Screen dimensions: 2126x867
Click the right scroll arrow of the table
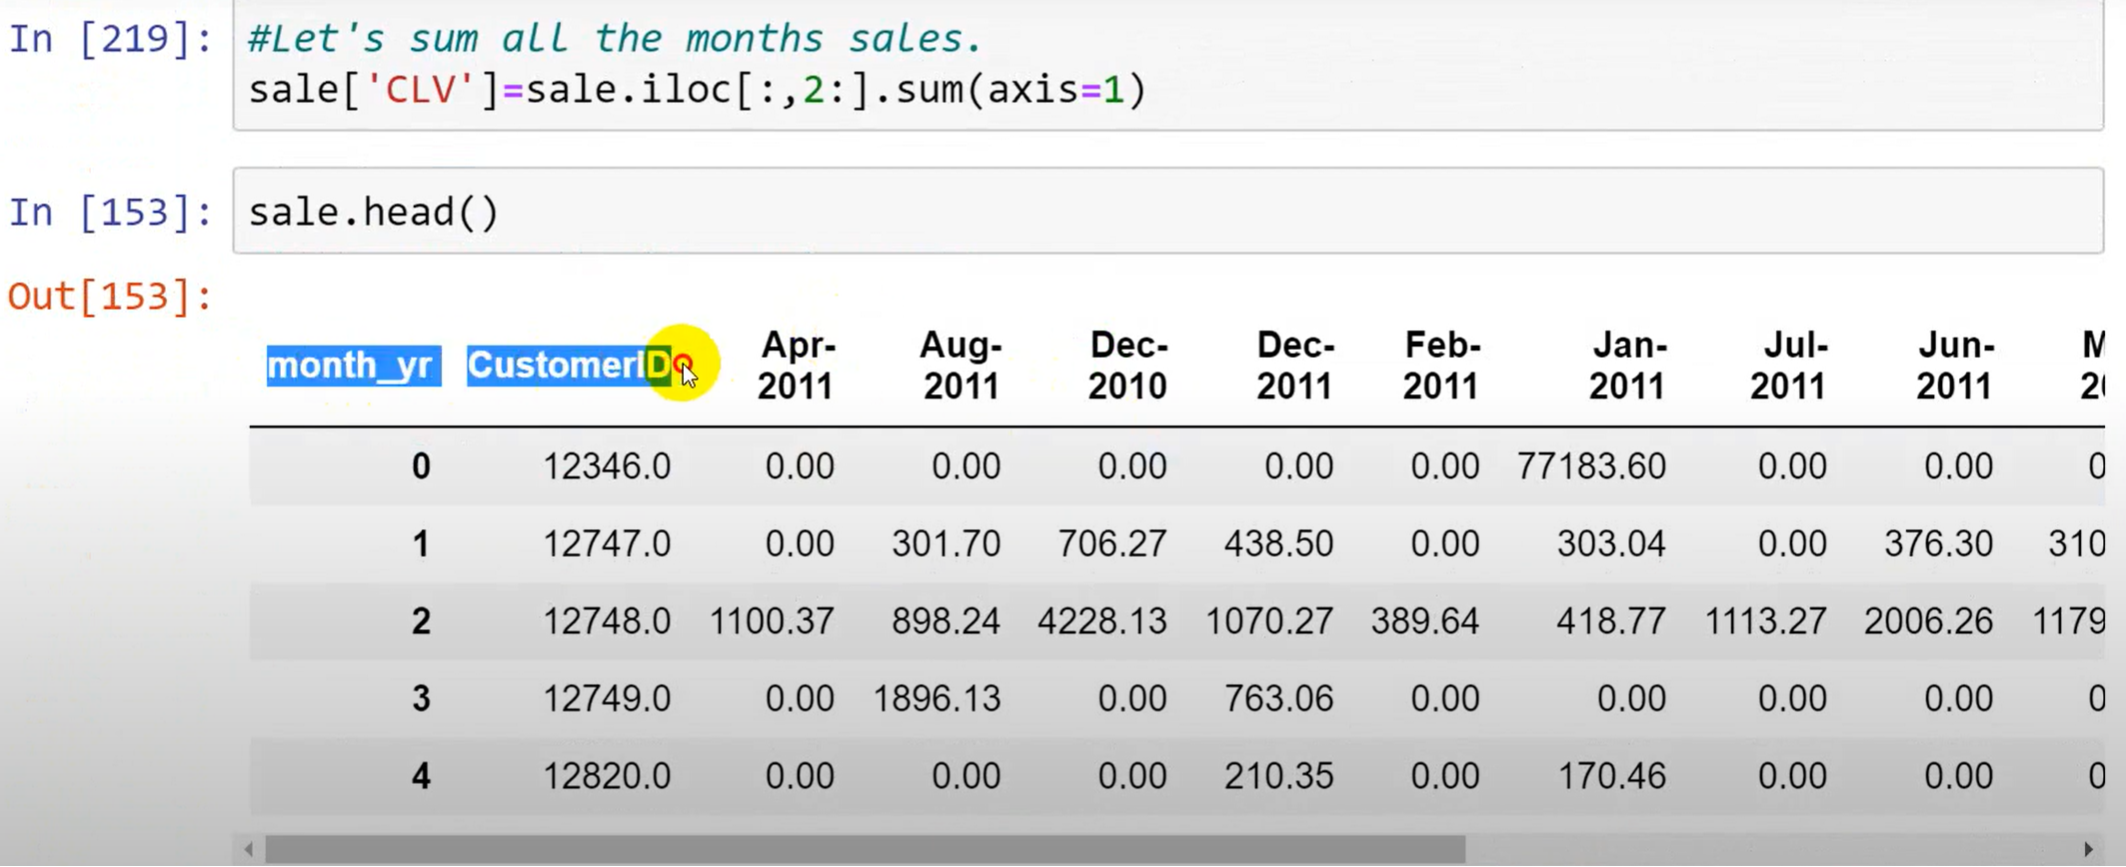2088,849
